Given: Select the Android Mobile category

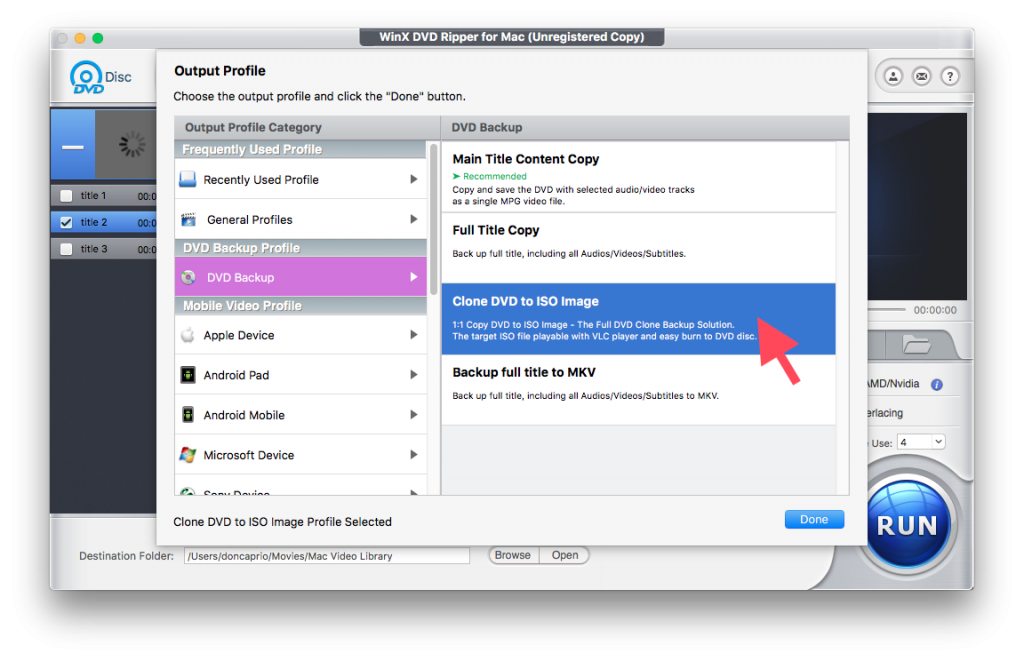Looking at the screenshot, I should click(300, 415).
